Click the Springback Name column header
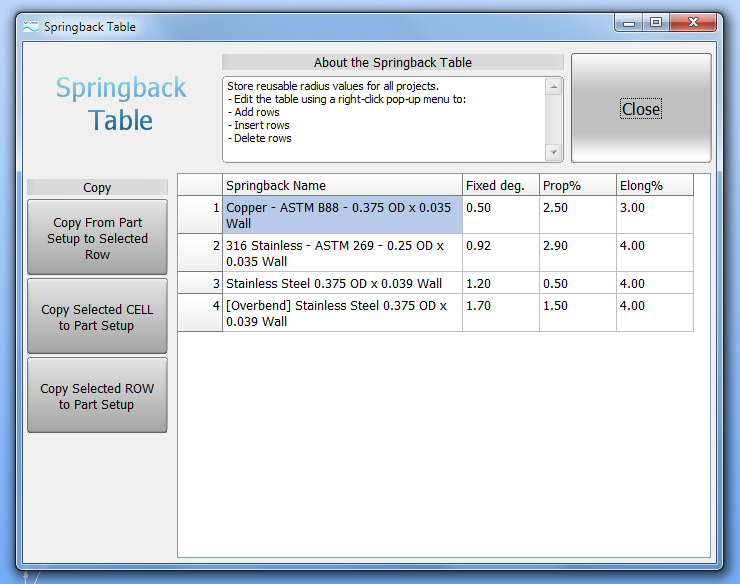 (x=342, y=185)
